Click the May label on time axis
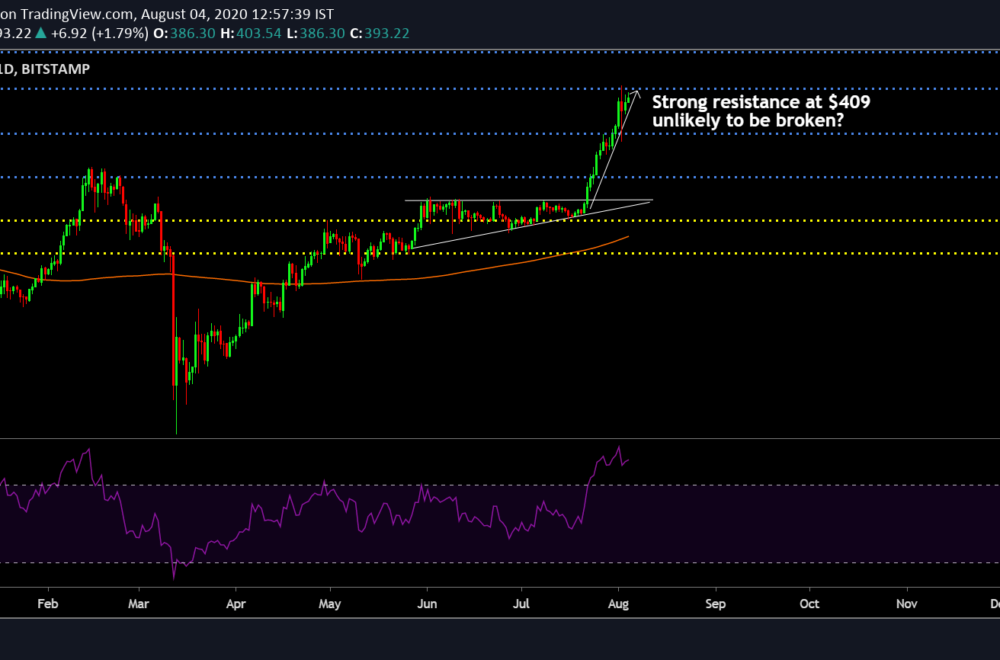This screenshot has height=660, width=1000. click(x=330, y=604)
